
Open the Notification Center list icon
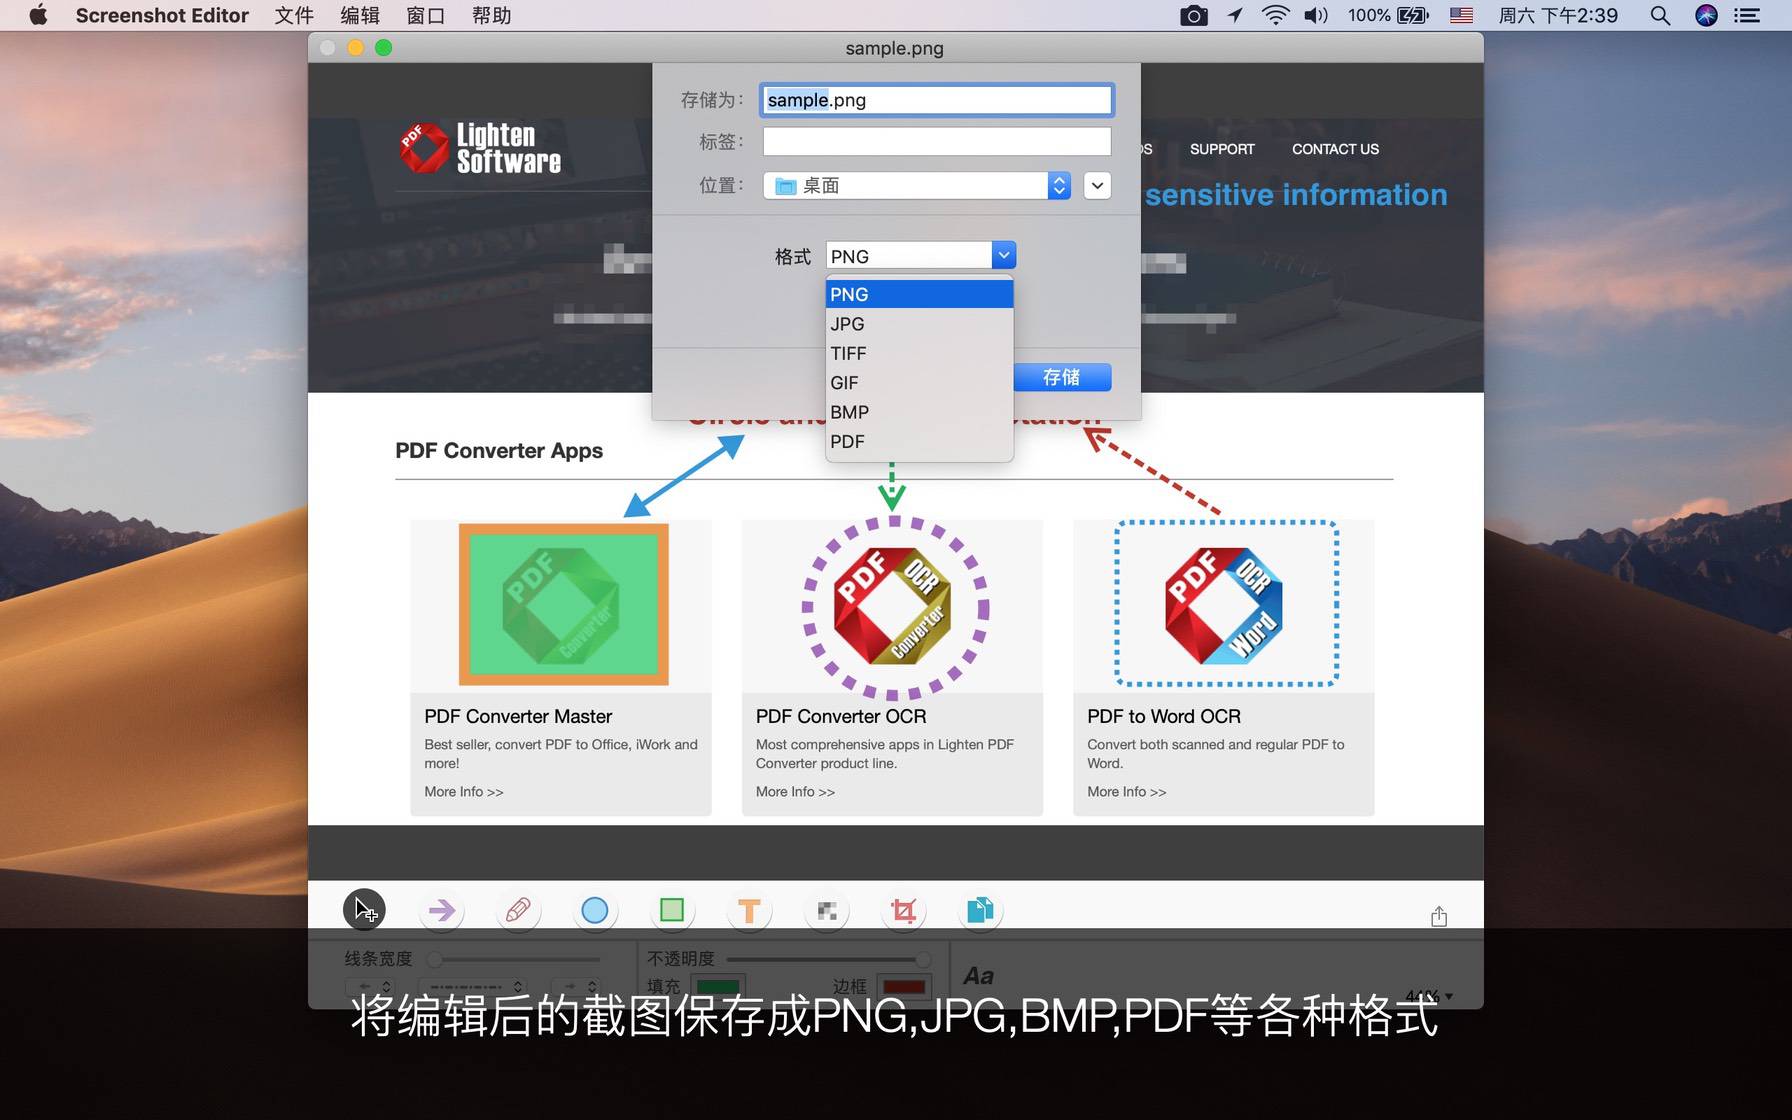click(x=1747, y=15)
